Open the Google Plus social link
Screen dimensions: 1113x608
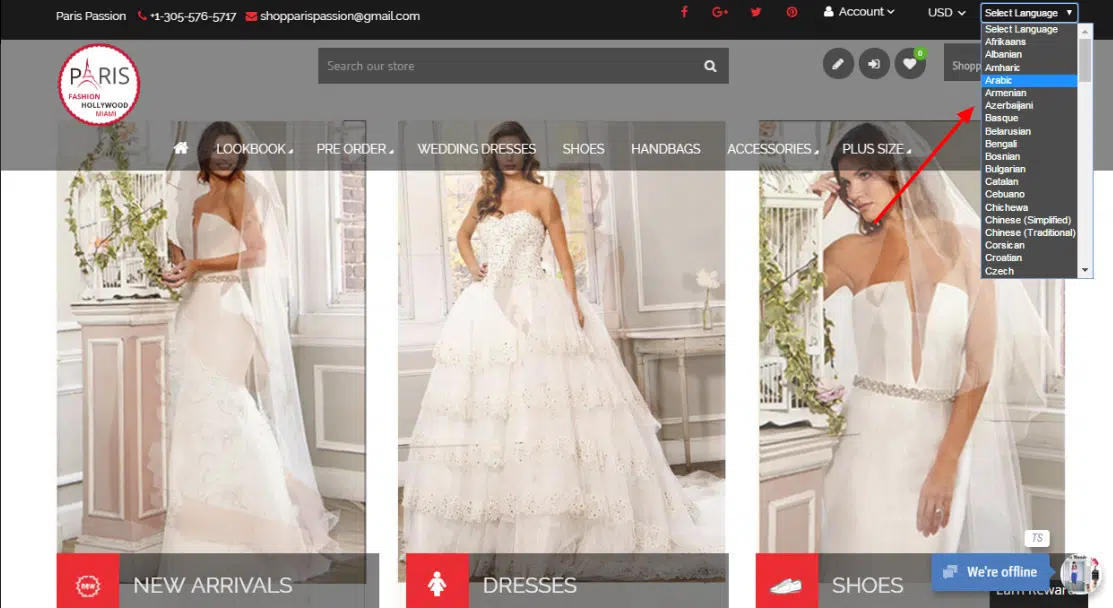(719, 12)
